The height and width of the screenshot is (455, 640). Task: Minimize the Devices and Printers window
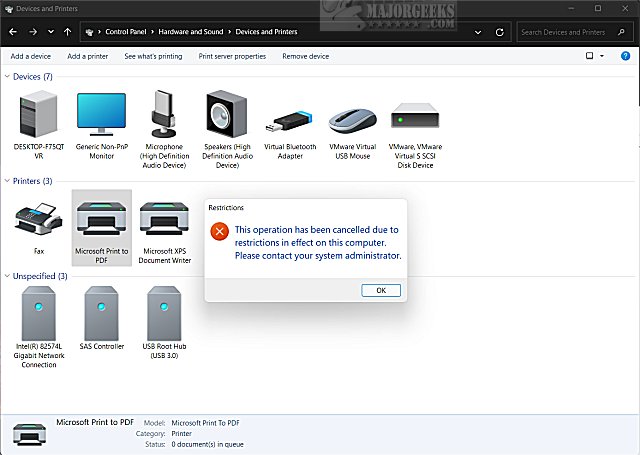point(571,8)
